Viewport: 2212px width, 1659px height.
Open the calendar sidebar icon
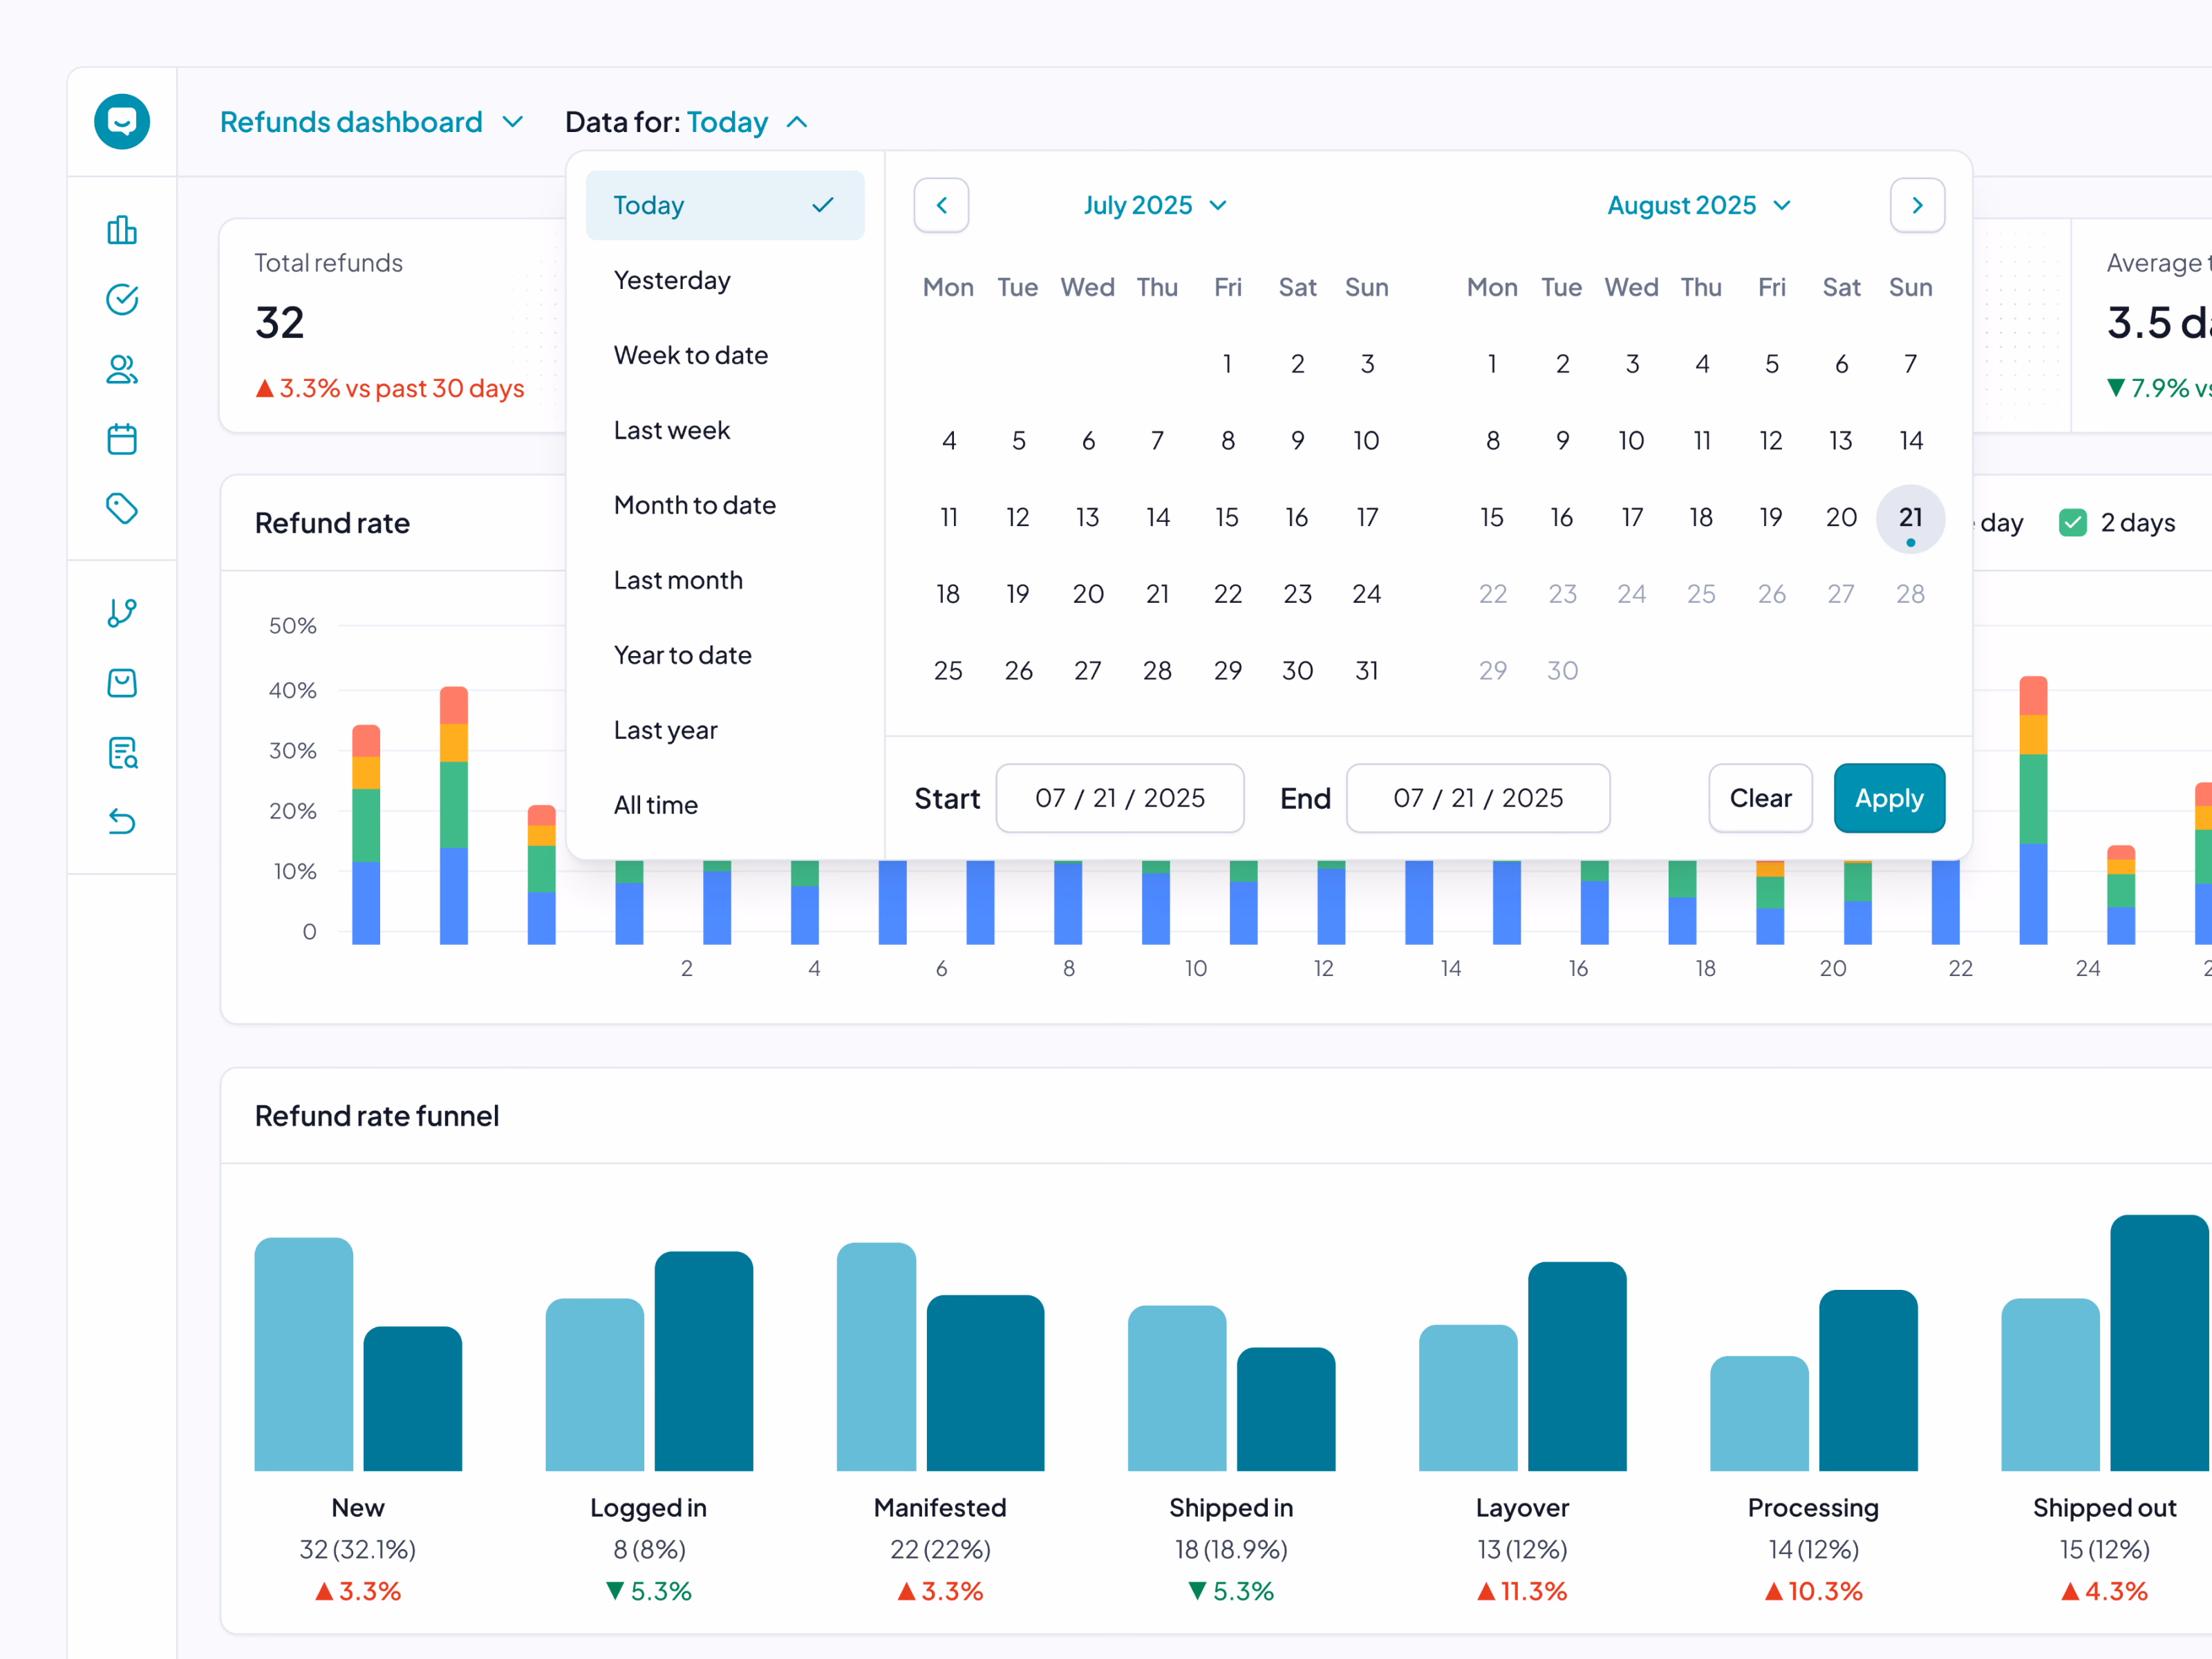coord(122,439)
